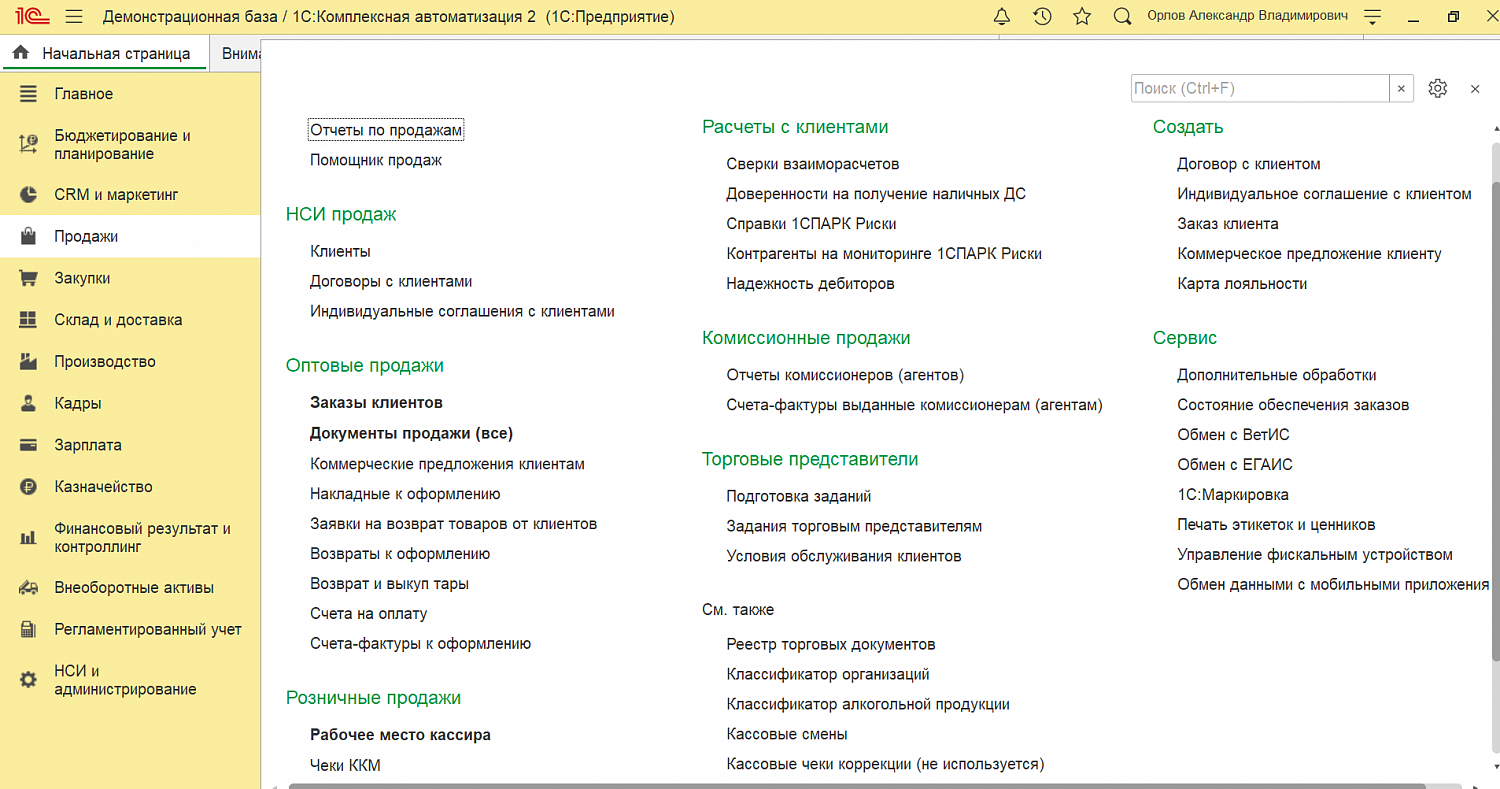The width and height of the screenshot is (1500, 789).
Task: Open Справки 1СПАРК Риски
Action: [x=811, y=224]
